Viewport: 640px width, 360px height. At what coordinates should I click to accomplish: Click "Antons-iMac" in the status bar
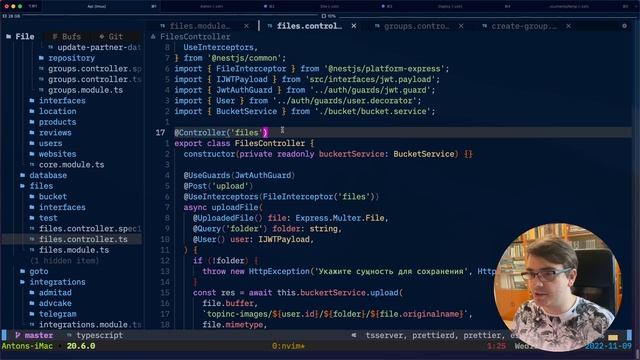coord(27,346)
